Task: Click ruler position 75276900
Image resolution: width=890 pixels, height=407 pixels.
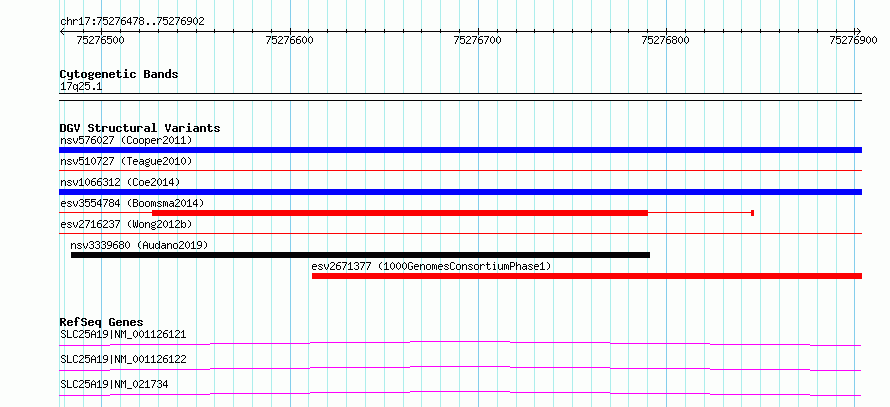Action: click(x=854, y=40)
